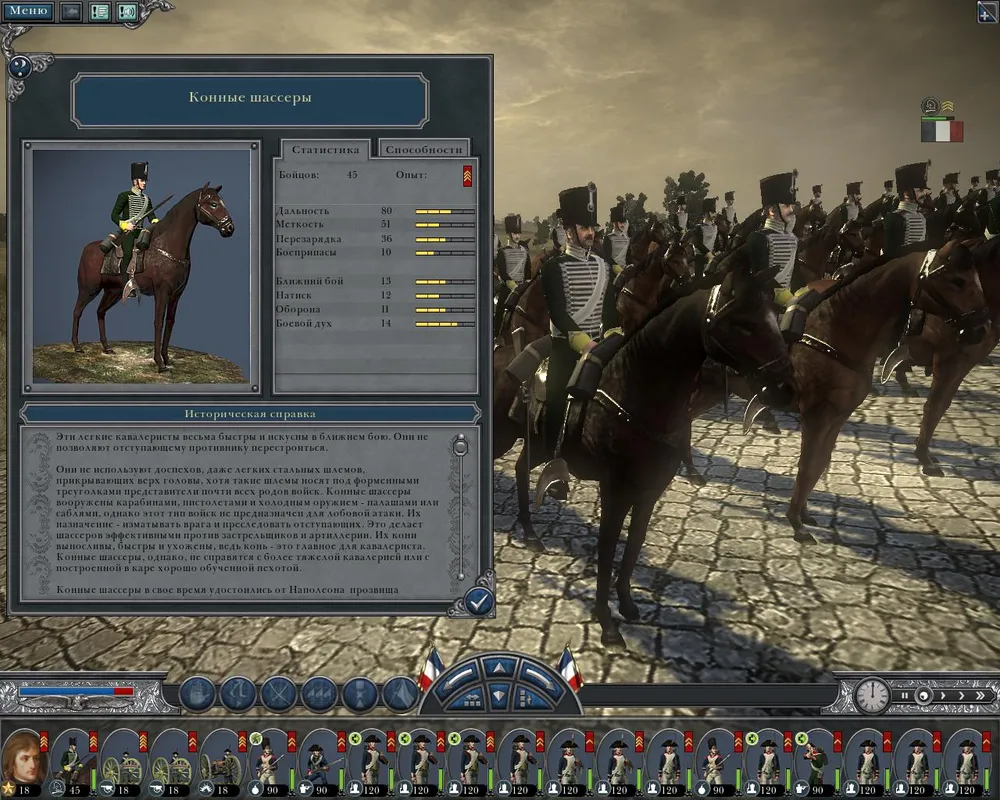Widen the formation ranks button

coord(471,699)
